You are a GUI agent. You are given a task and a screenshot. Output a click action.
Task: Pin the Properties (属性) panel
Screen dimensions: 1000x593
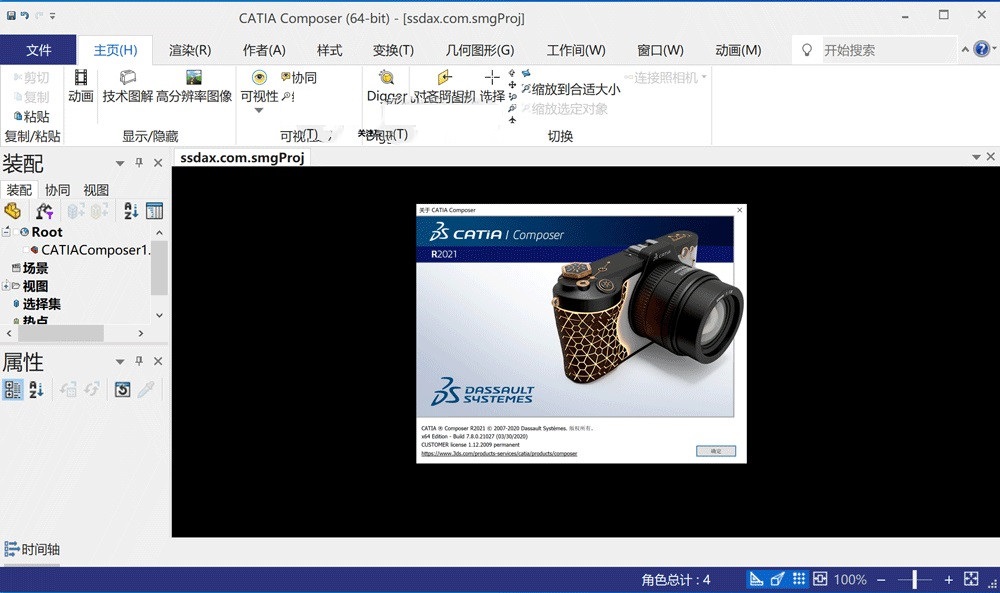point(139,362)
